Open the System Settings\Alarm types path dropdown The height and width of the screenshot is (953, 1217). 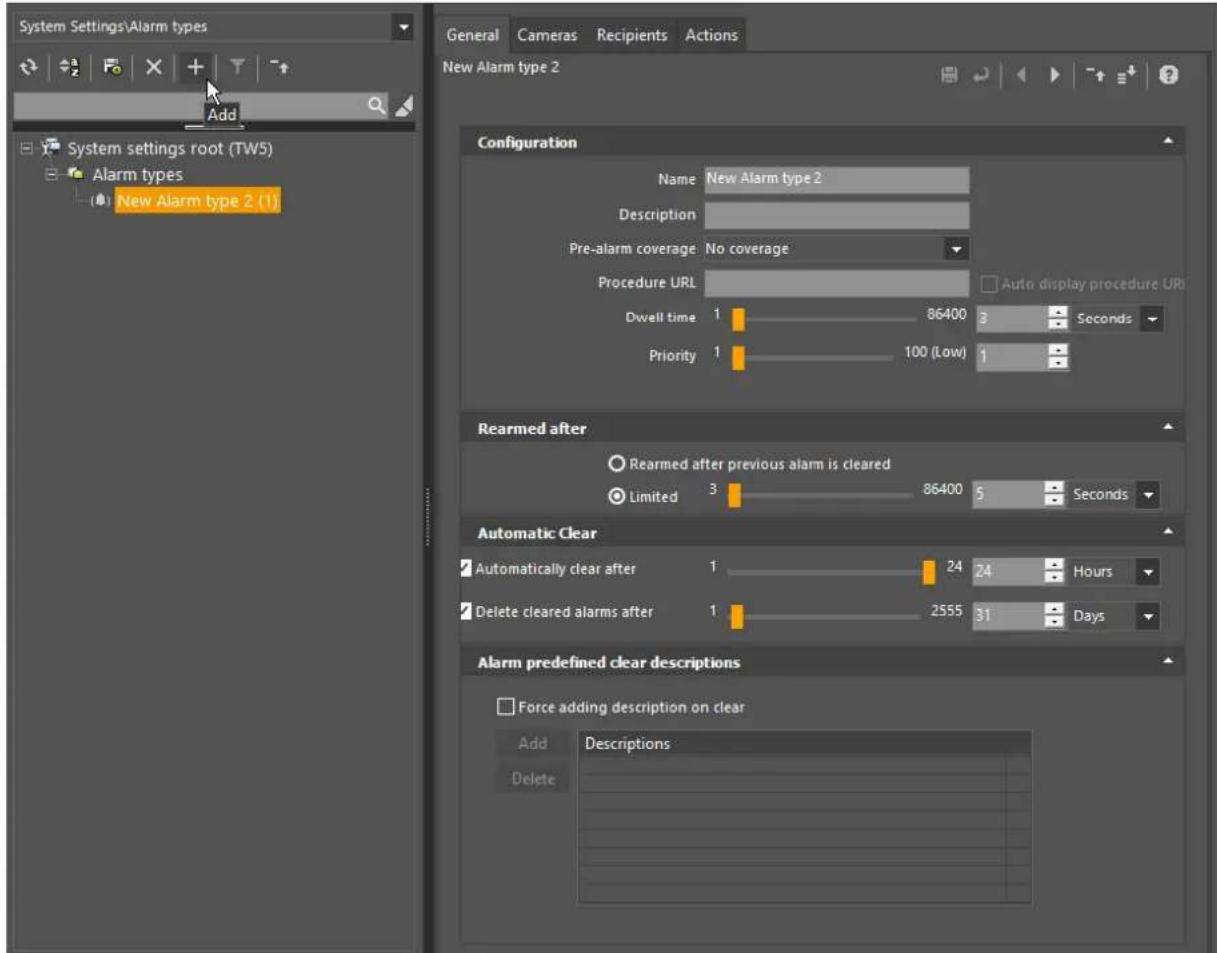click(403, 27)
